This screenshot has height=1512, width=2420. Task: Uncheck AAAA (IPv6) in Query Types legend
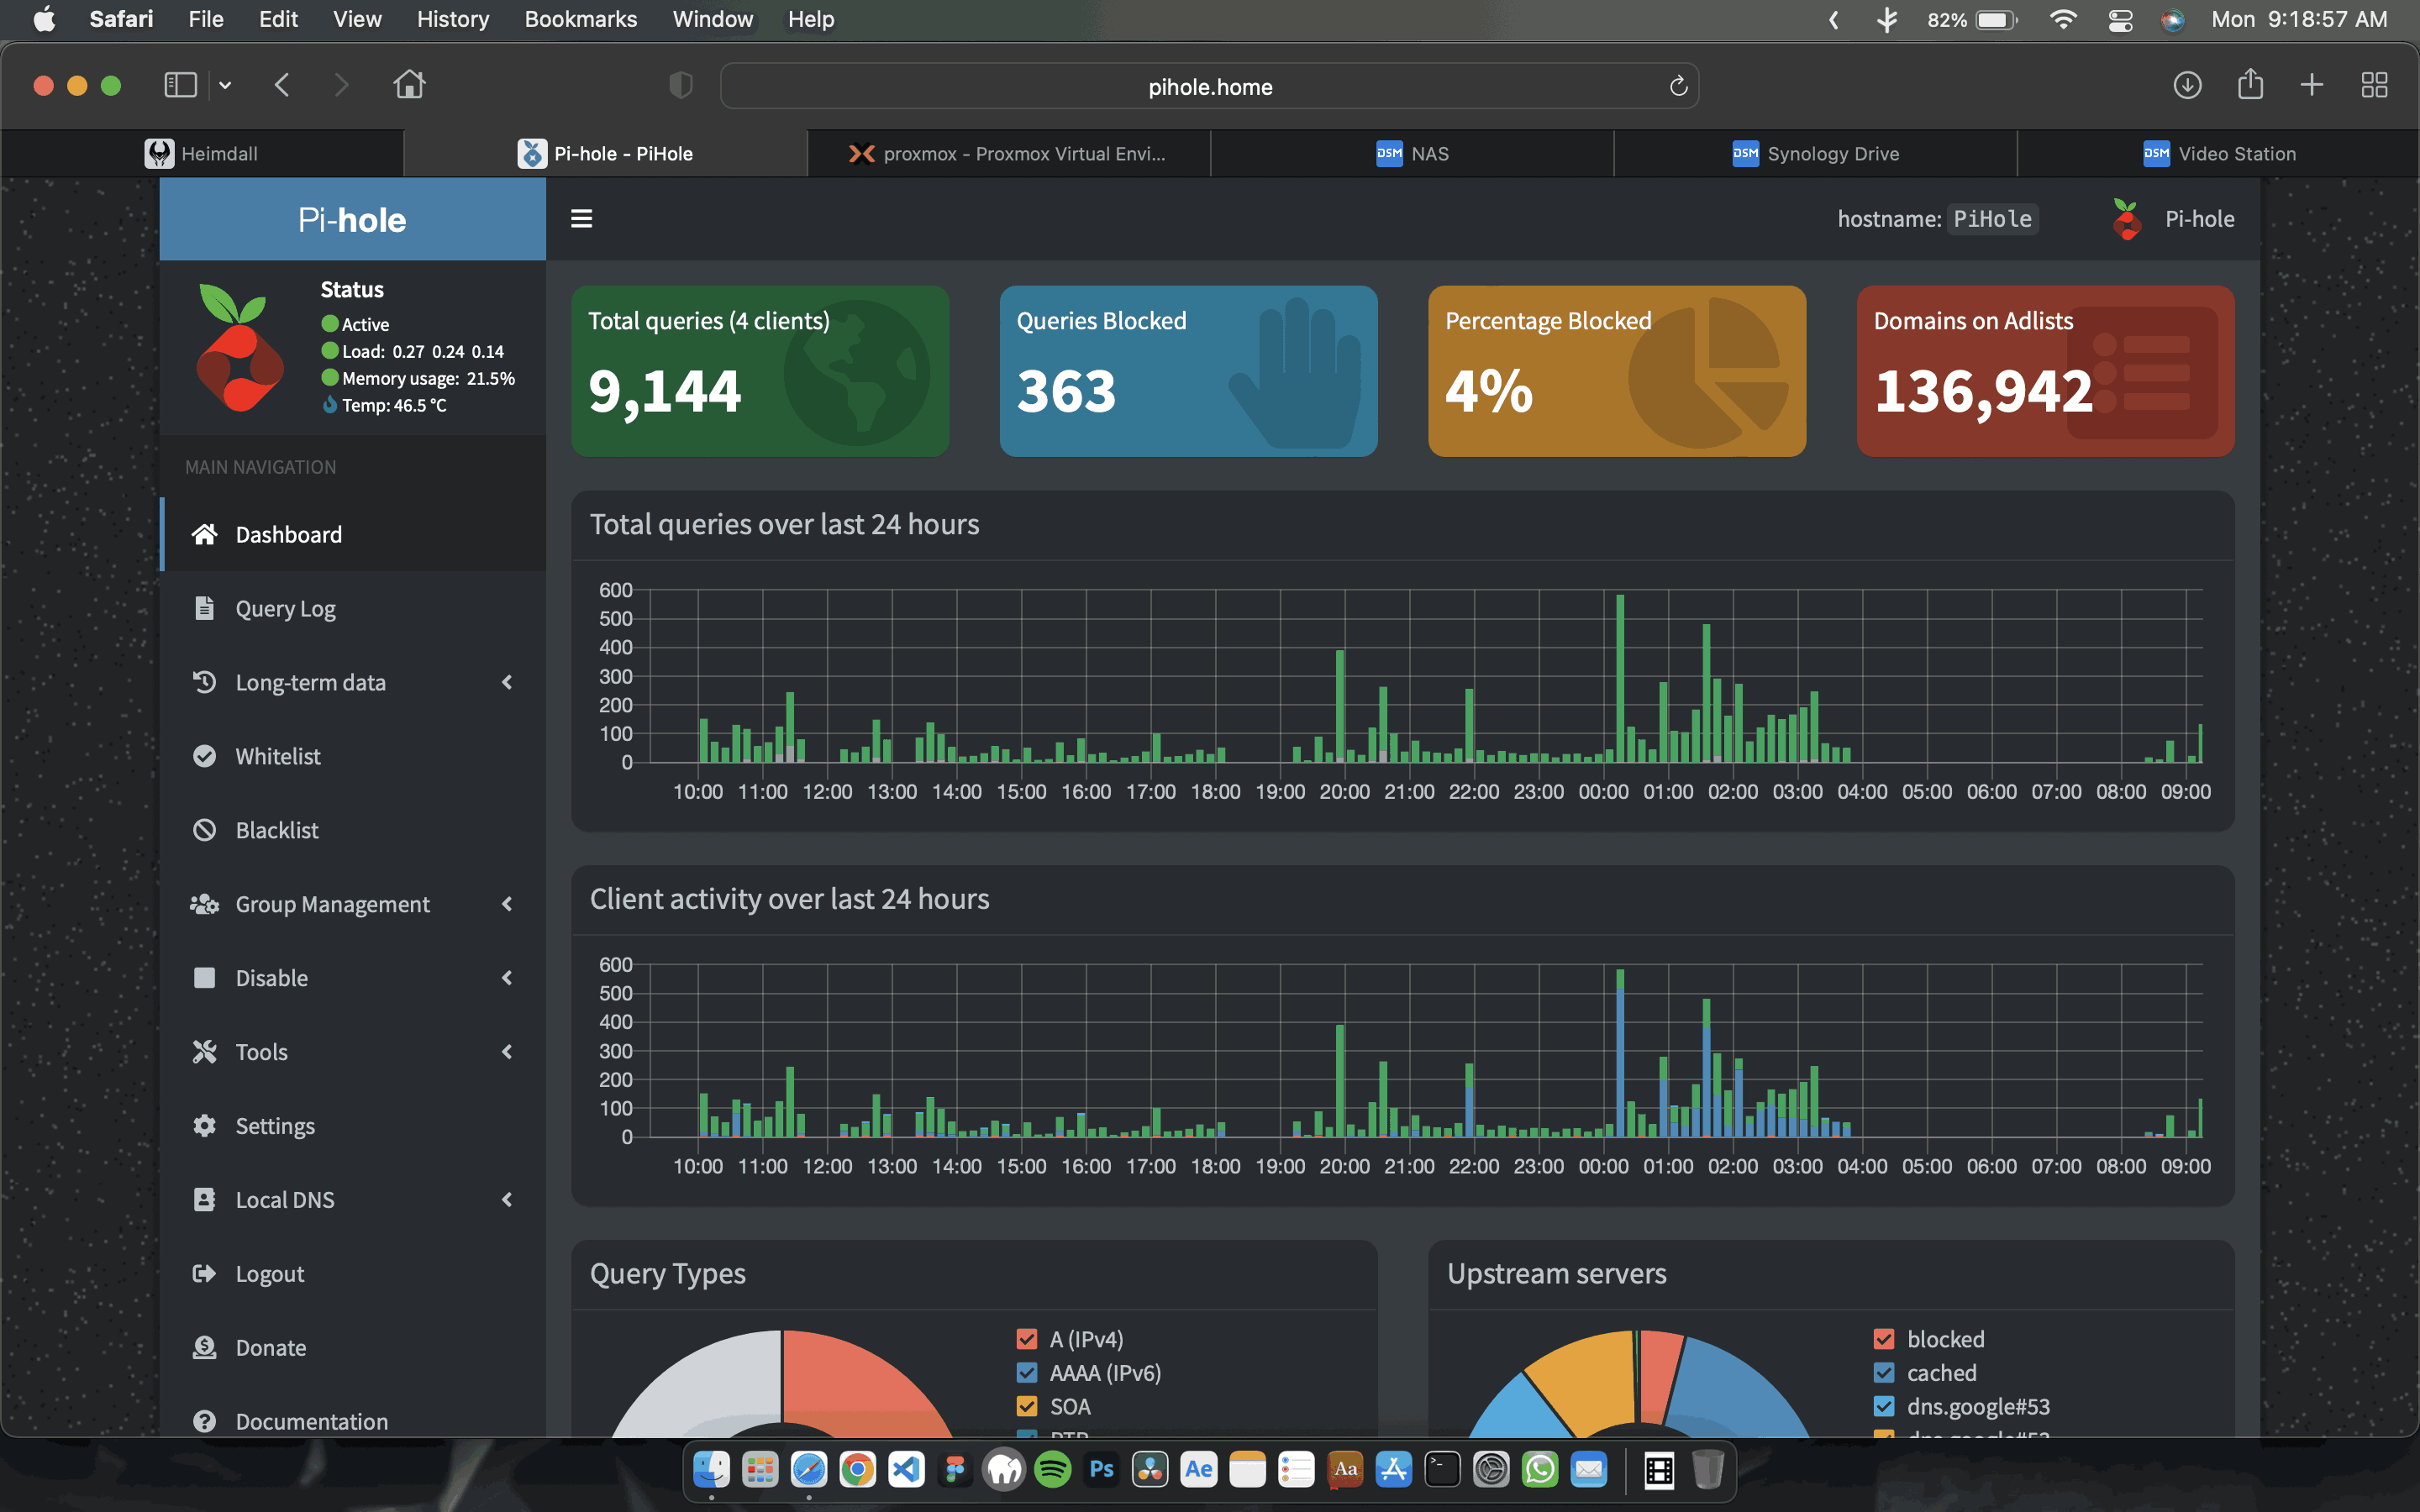(x=1027, y=1373)
